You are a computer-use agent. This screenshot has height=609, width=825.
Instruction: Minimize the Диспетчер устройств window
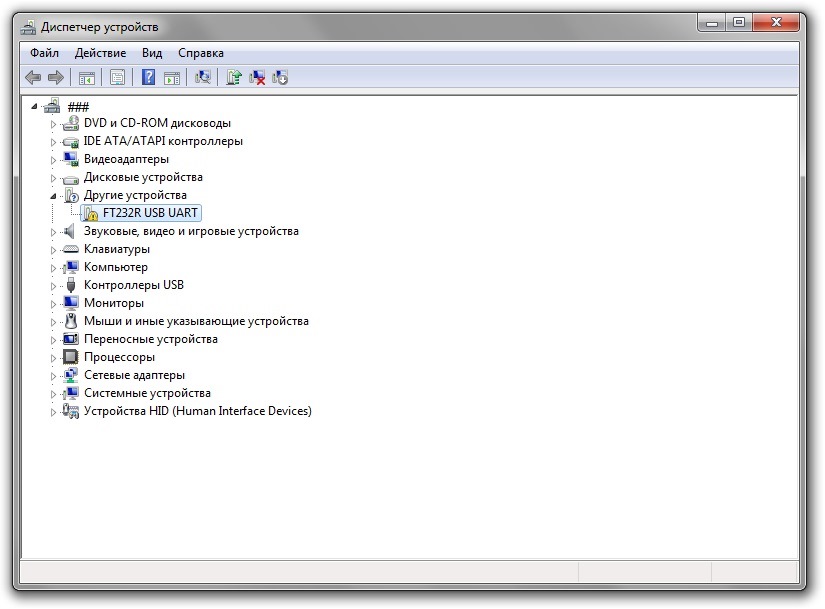click(x=712, y=23)
